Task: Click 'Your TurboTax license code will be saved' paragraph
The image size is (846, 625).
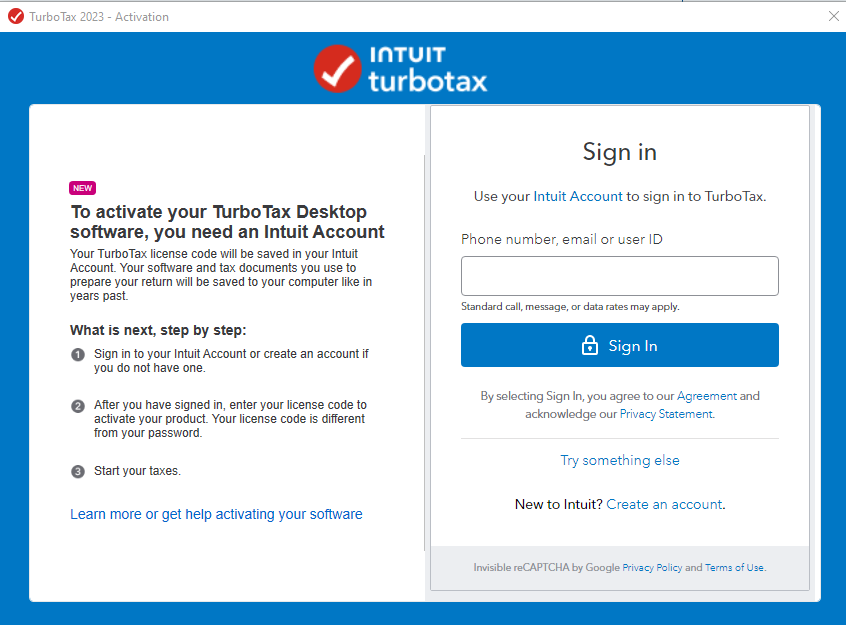Action: click(x=221, y=275)
